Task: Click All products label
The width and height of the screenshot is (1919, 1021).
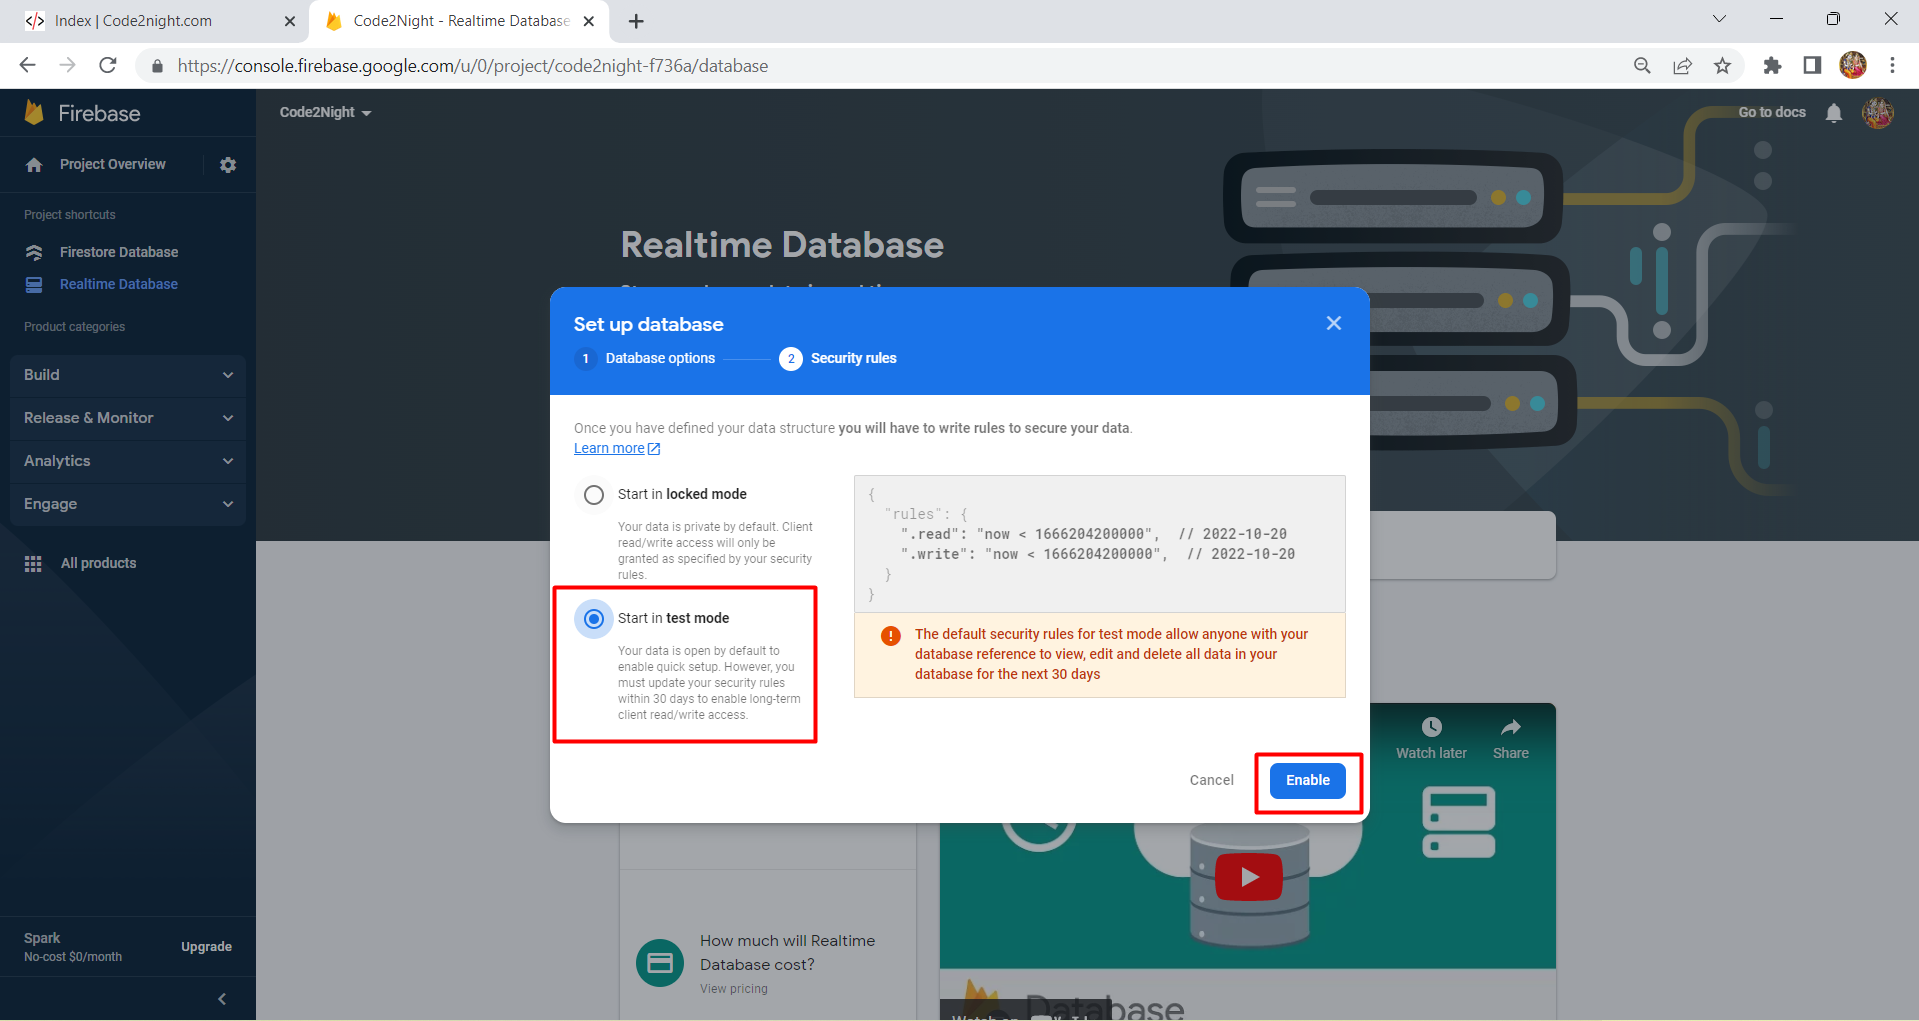Action: pos(98,563)
